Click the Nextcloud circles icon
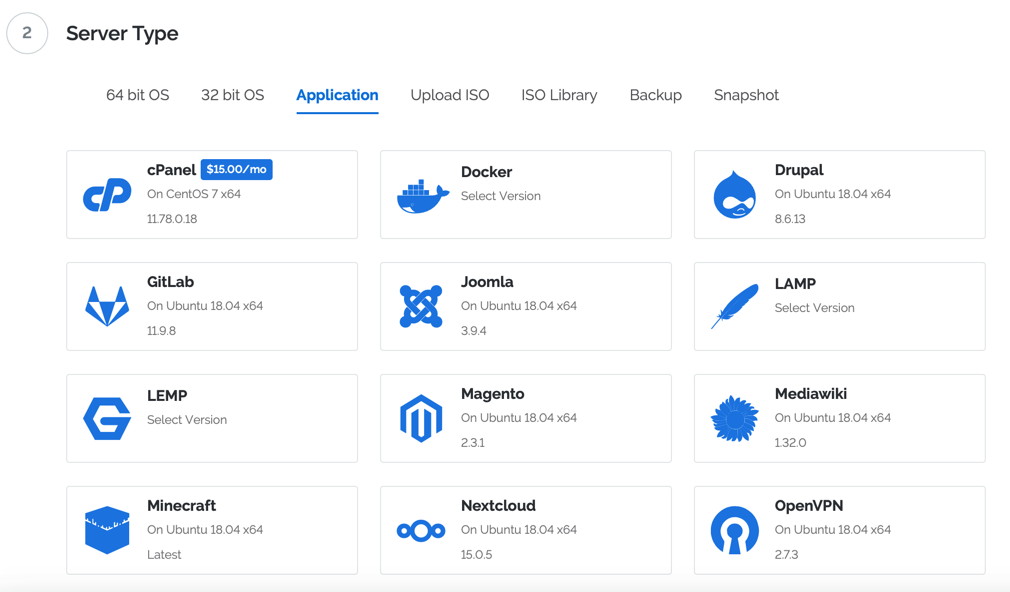The image size is (1010, 592). (421, 531)
